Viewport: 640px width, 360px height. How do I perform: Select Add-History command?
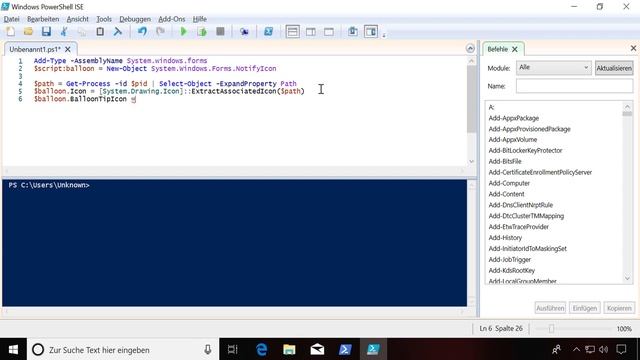pyautogui.click(x=505, y=238)
